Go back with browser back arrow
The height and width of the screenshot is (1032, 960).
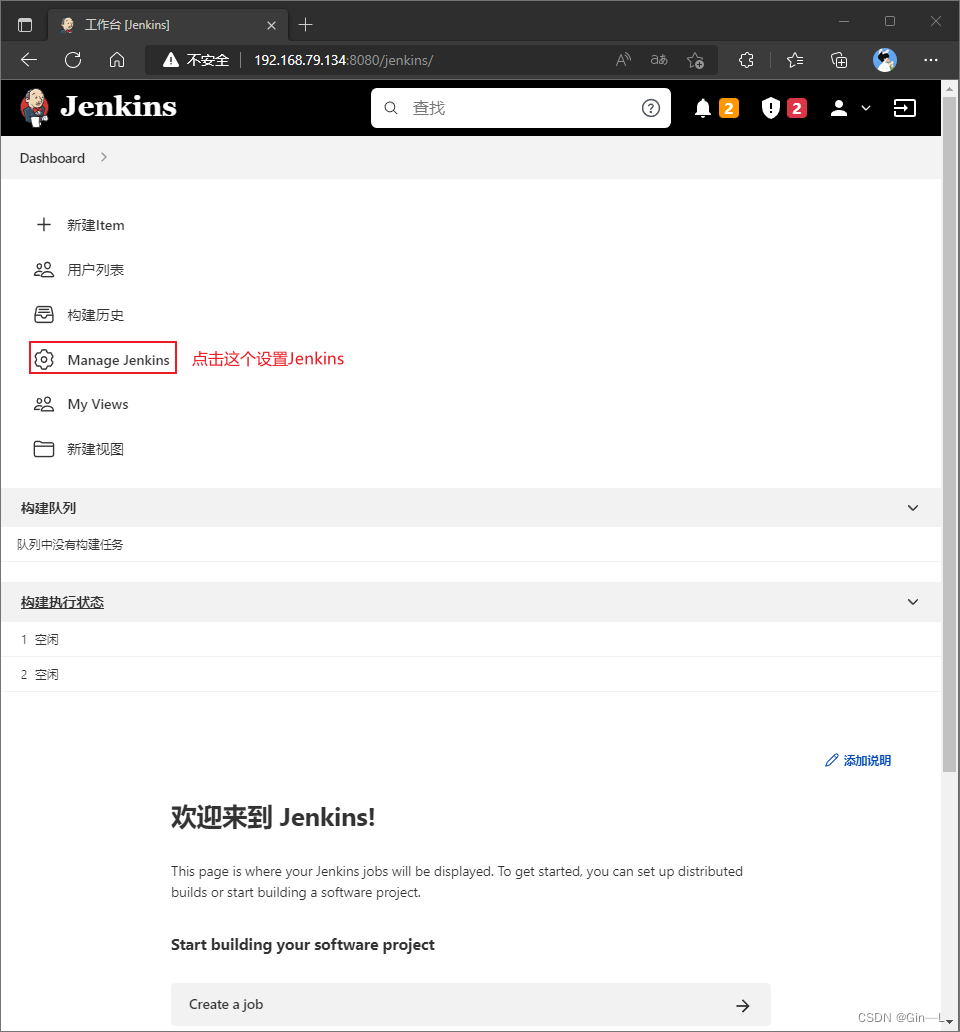point(29,60)
